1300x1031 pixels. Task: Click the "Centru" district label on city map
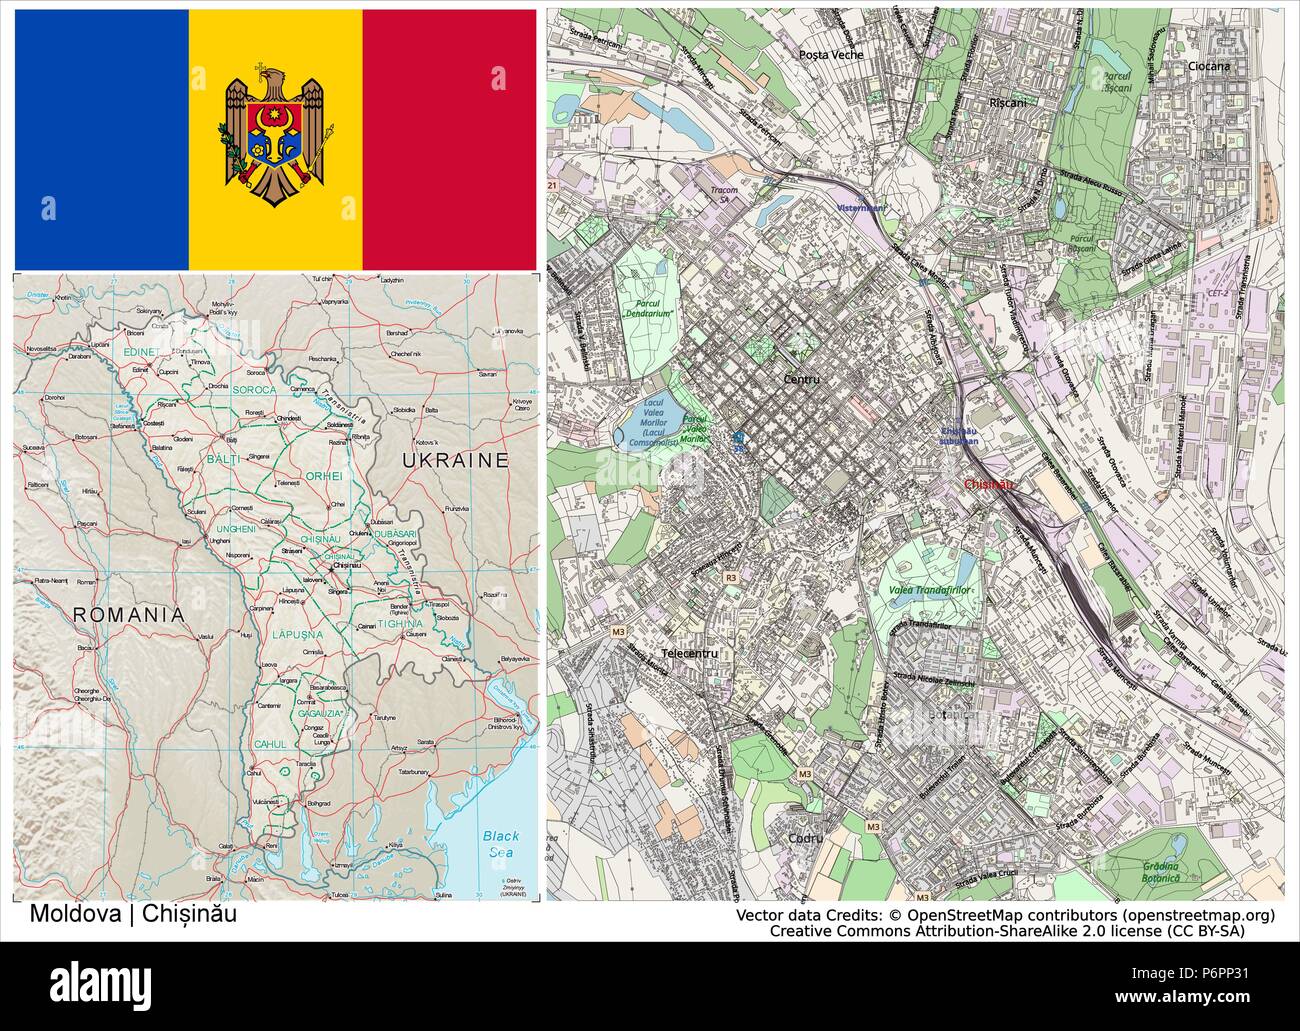point(802,380)
